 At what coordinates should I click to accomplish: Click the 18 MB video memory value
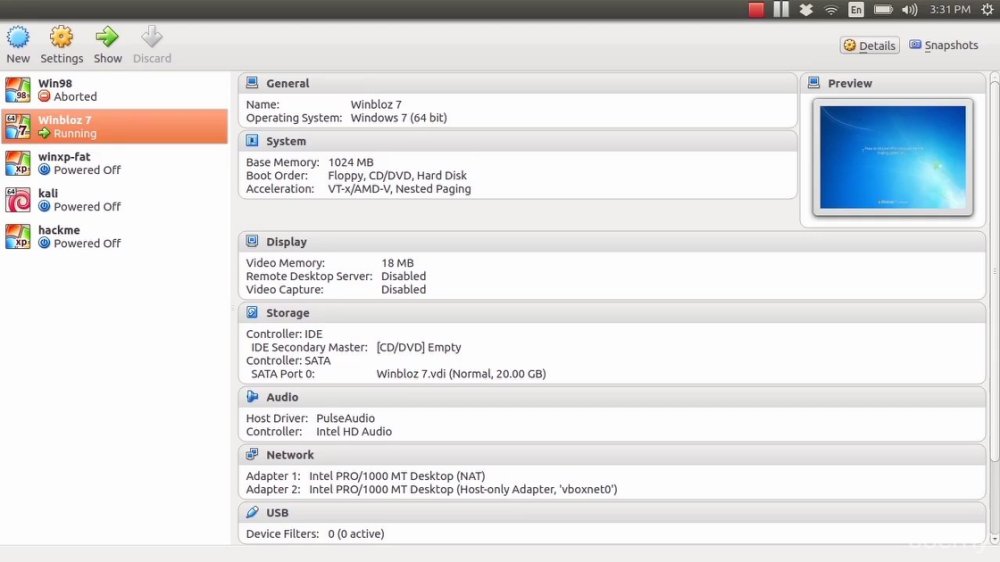click(x=397, y=263)
